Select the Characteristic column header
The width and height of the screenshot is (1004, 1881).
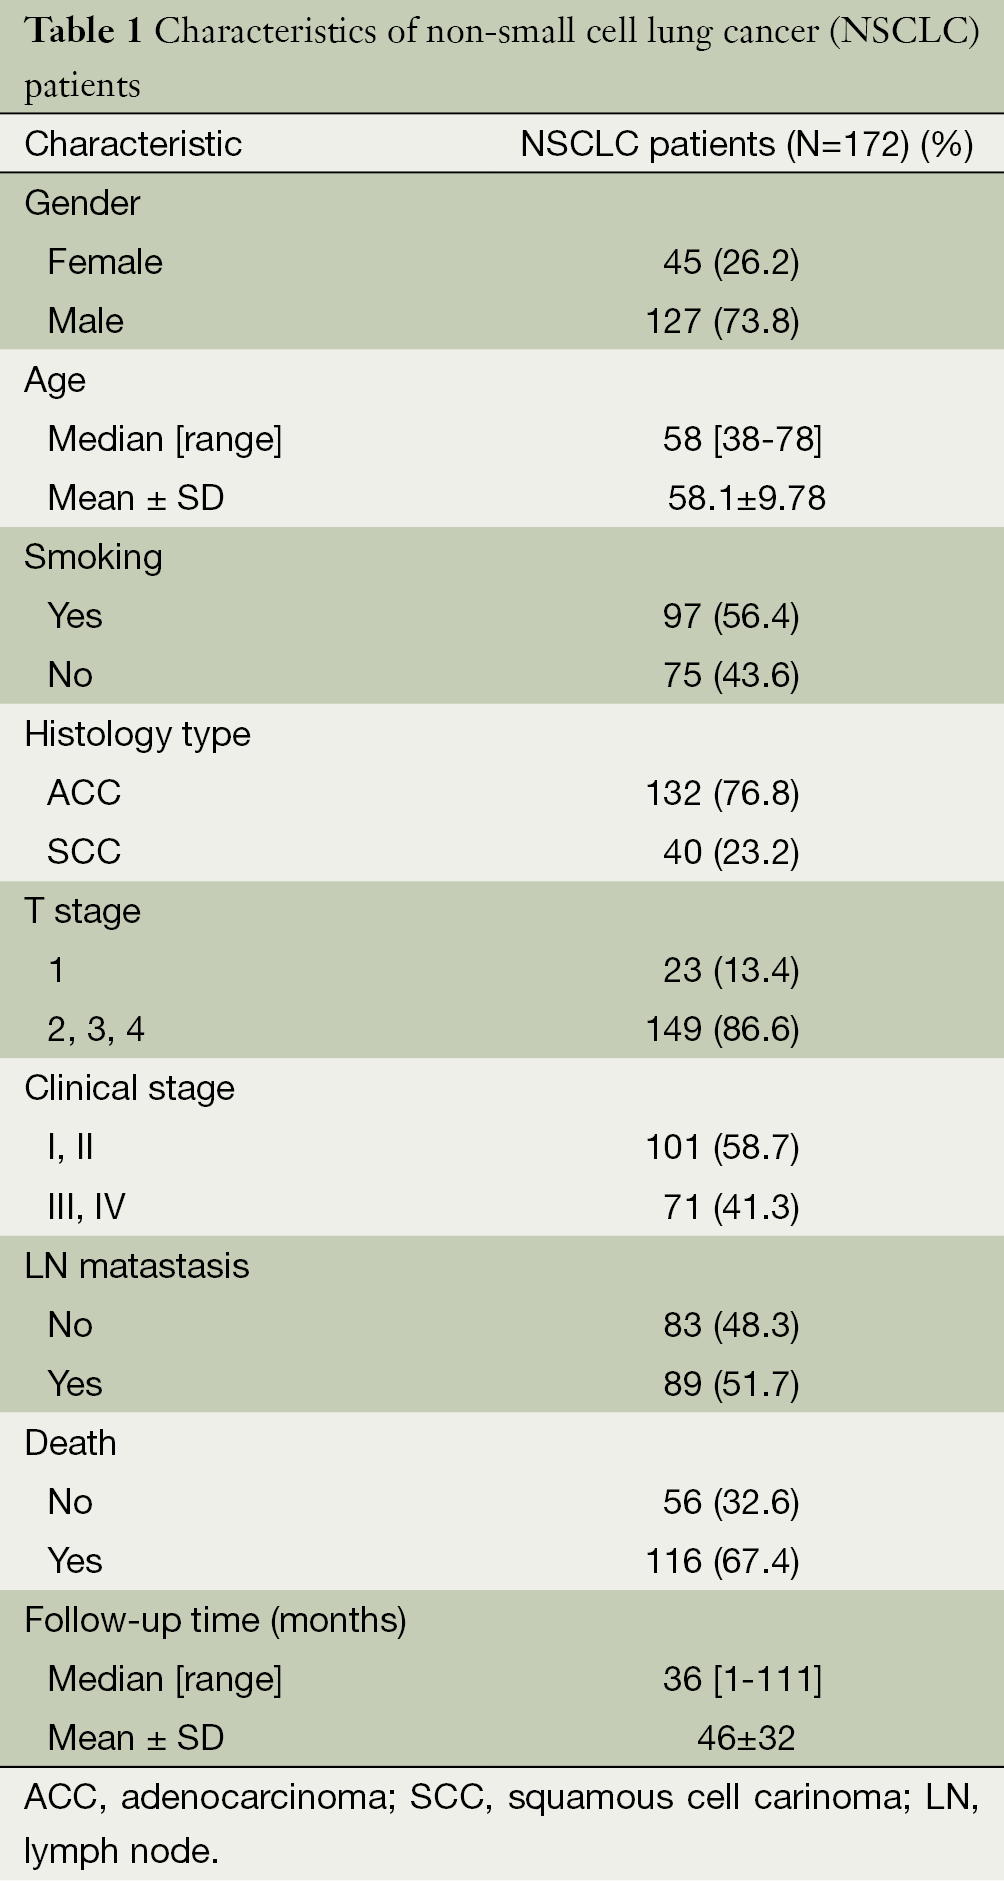click(x=133, y=144)
